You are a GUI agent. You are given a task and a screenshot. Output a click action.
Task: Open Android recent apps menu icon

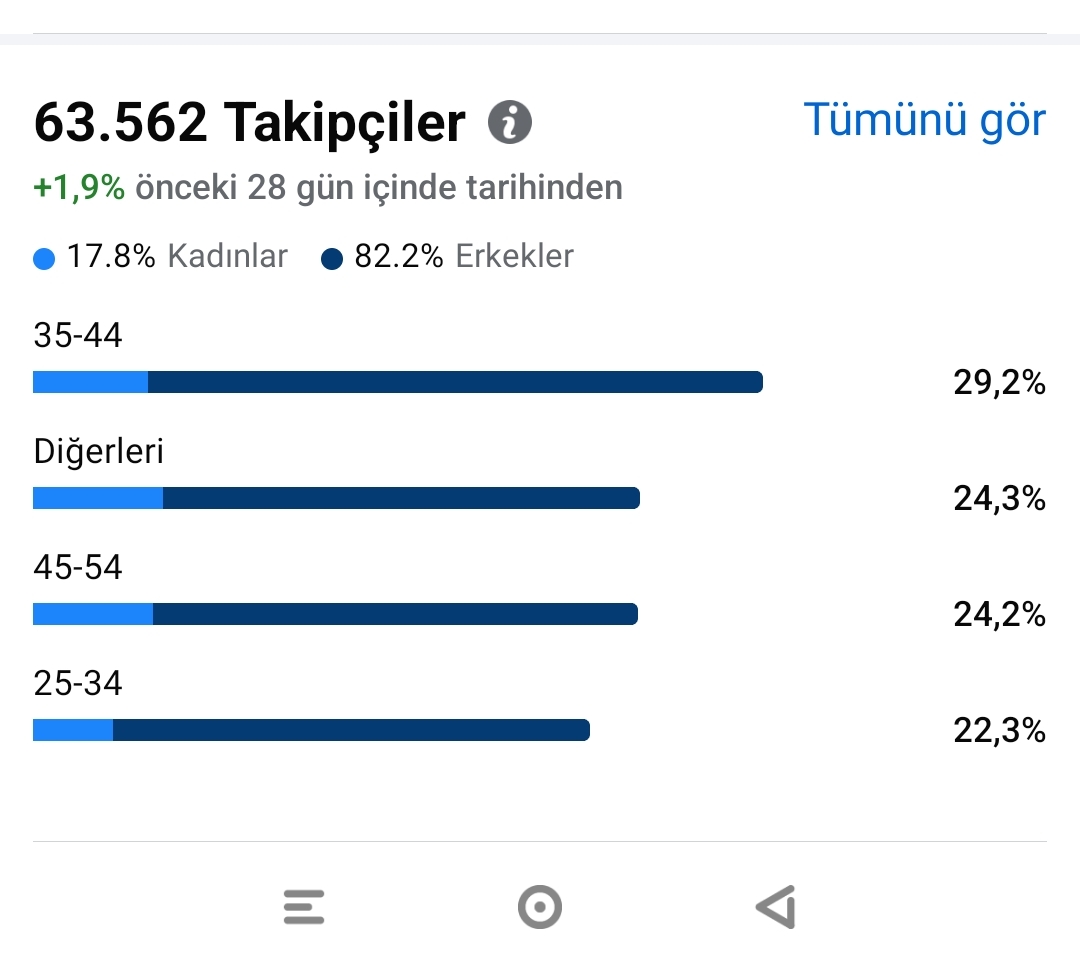(x=304, y=907)
